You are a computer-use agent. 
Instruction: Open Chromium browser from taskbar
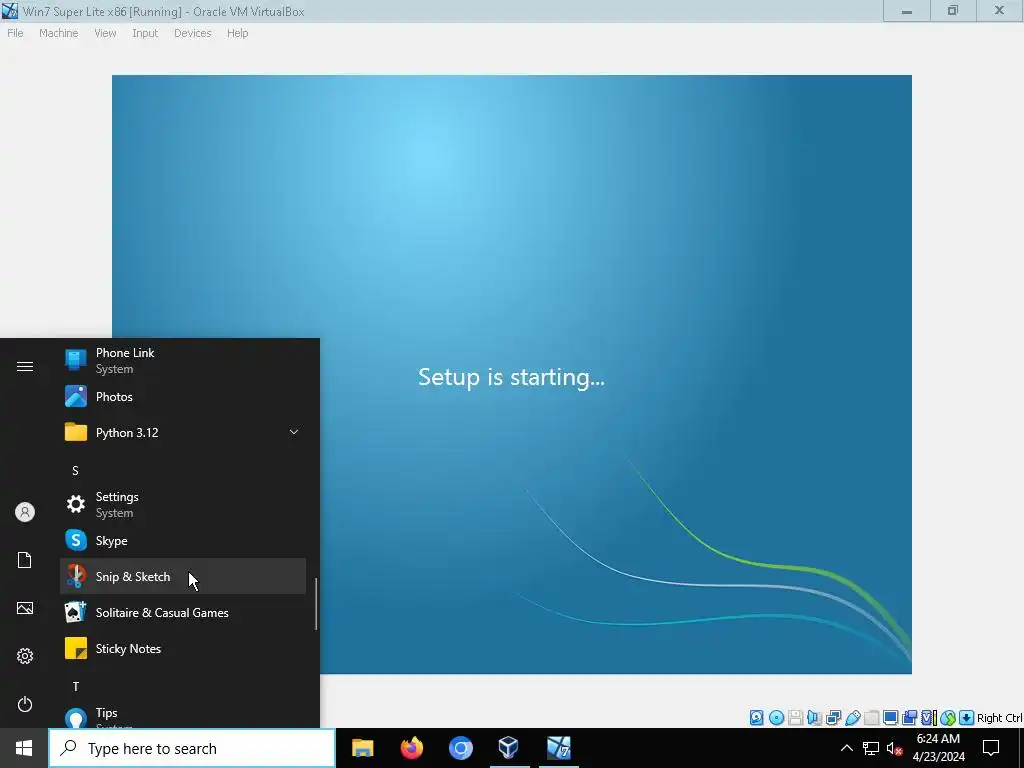click(460, 748)
